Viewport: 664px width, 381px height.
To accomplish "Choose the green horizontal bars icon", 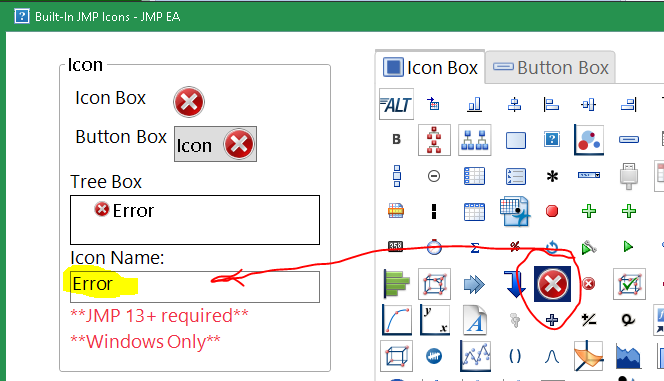I will (396, 284).
